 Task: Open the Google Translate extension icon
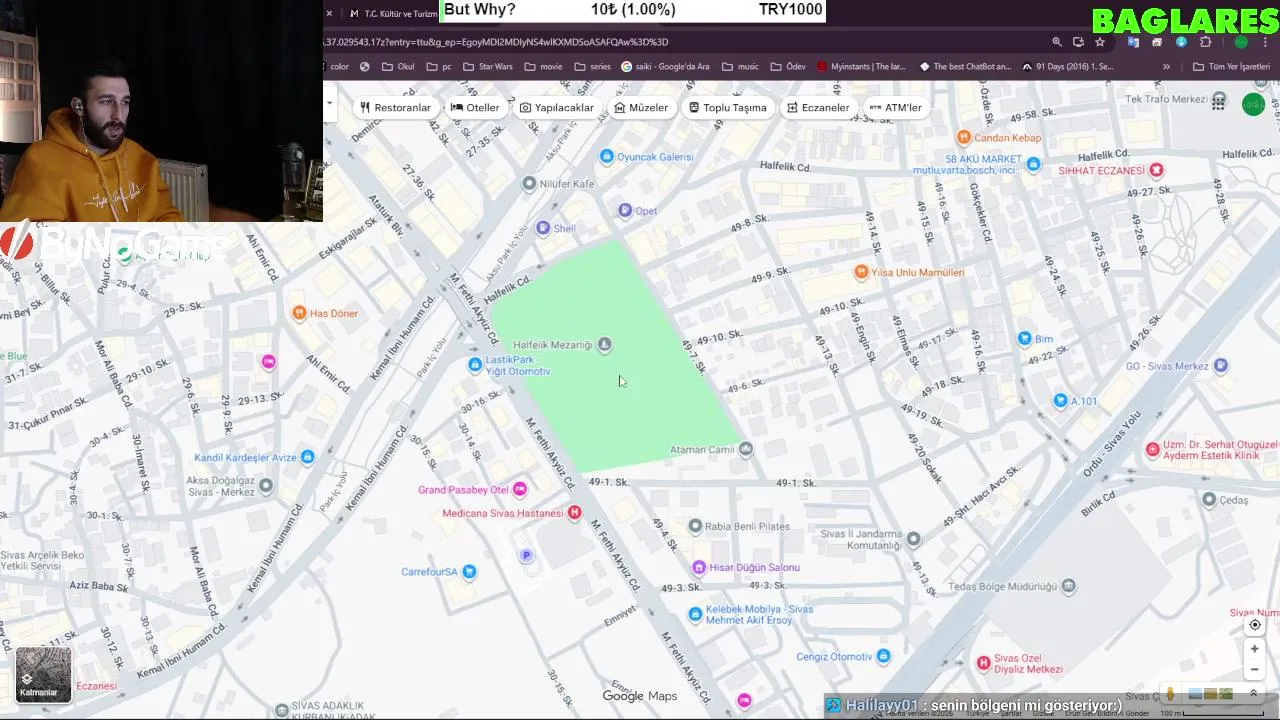(1133, 42)
